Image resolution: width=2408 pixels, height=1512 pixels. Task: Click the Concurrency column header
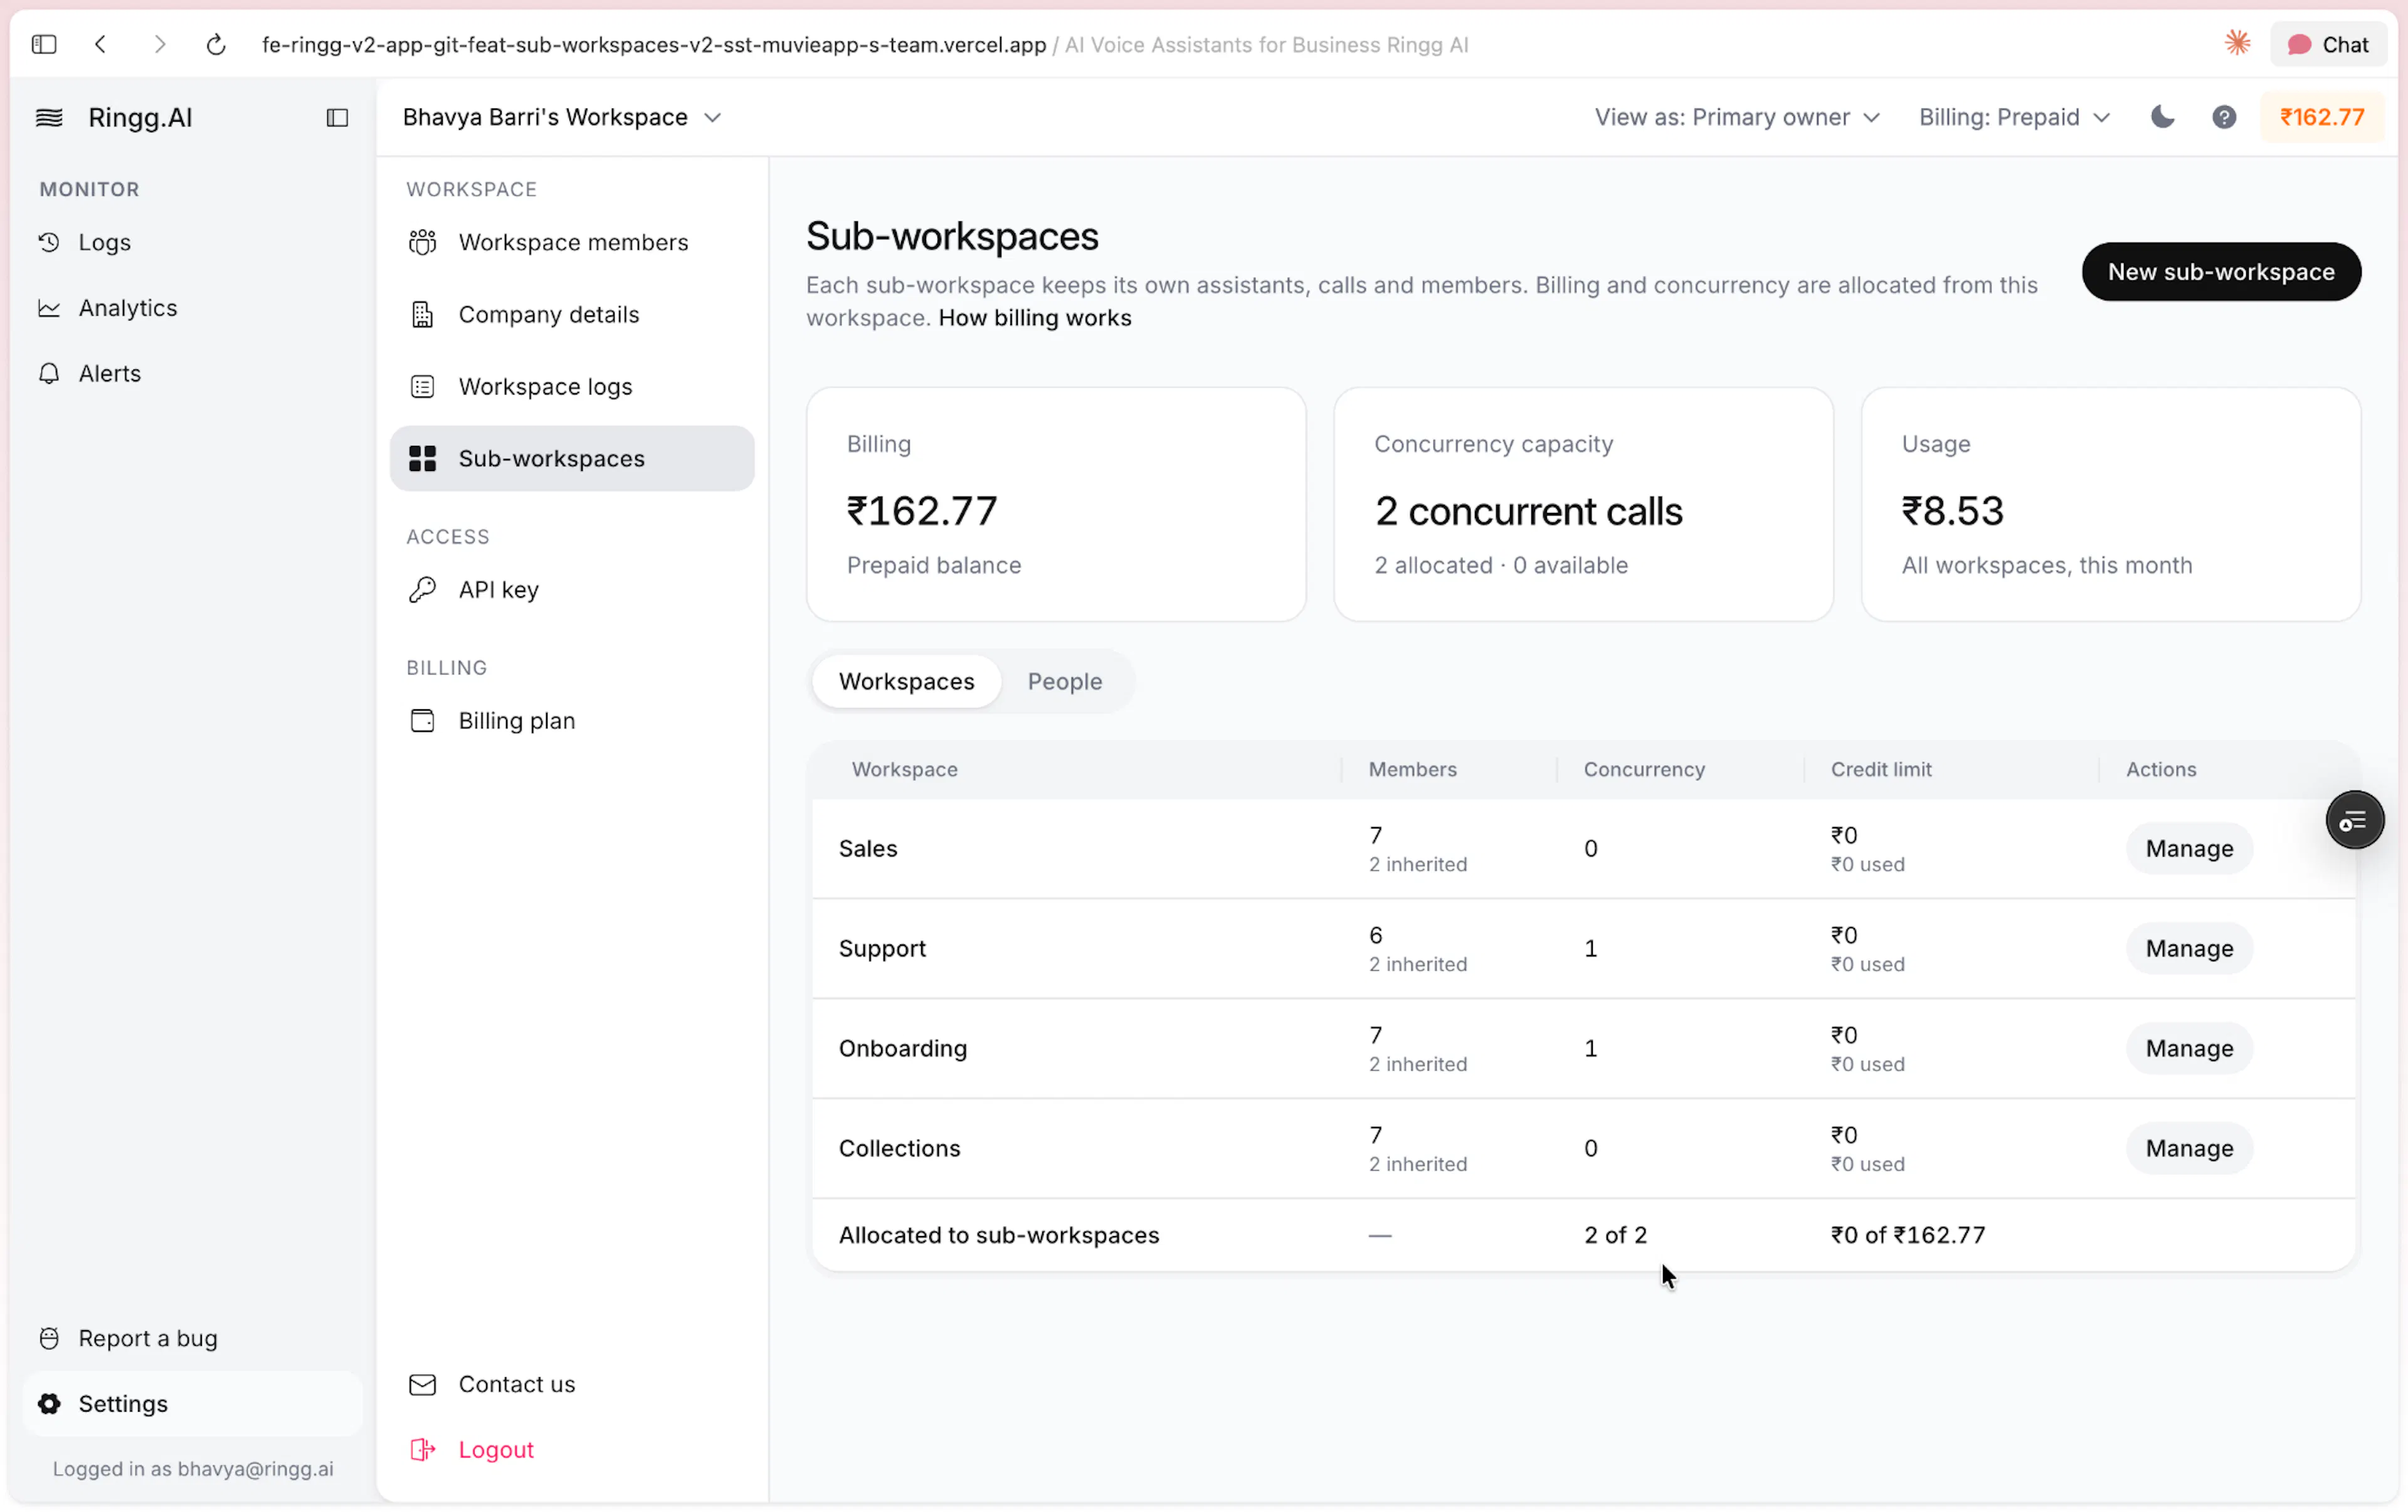(1644, 769)
